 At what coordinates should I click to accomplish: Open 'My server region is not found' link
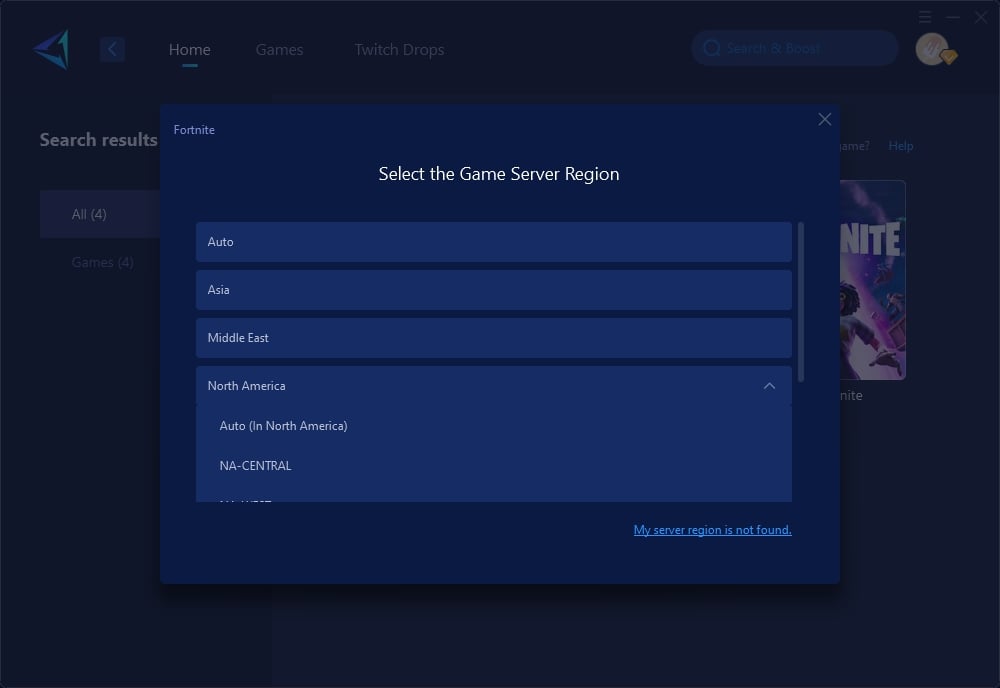(712, 530)
